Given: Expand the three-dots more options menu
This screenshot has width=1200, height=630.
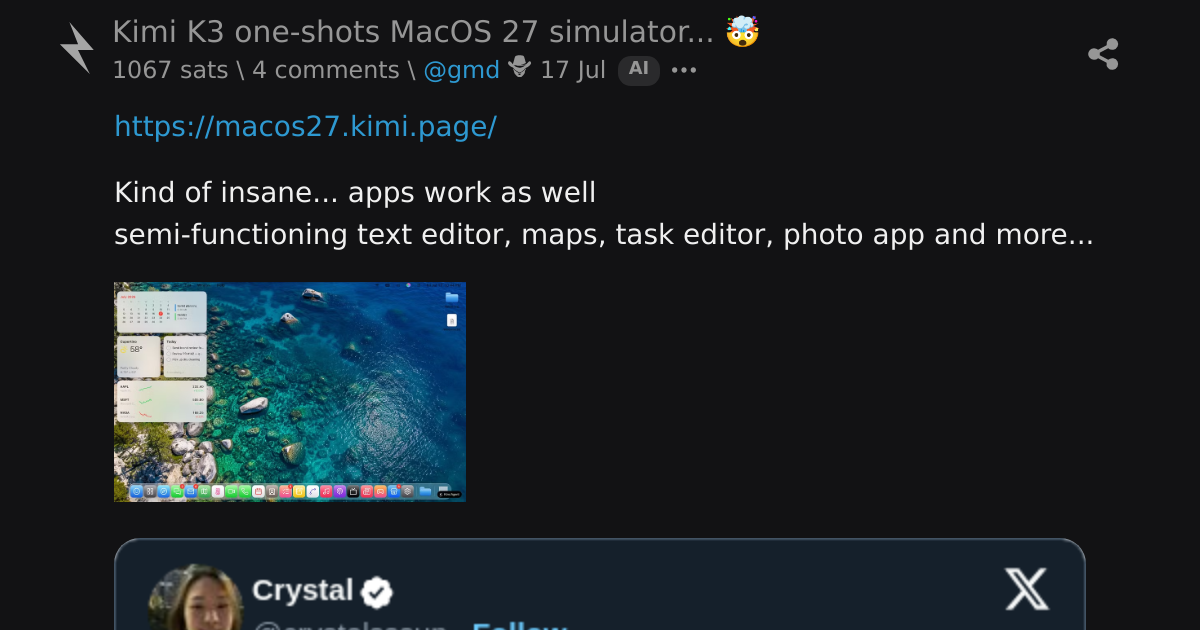Looking at the screenshot, I should [684, 70].
